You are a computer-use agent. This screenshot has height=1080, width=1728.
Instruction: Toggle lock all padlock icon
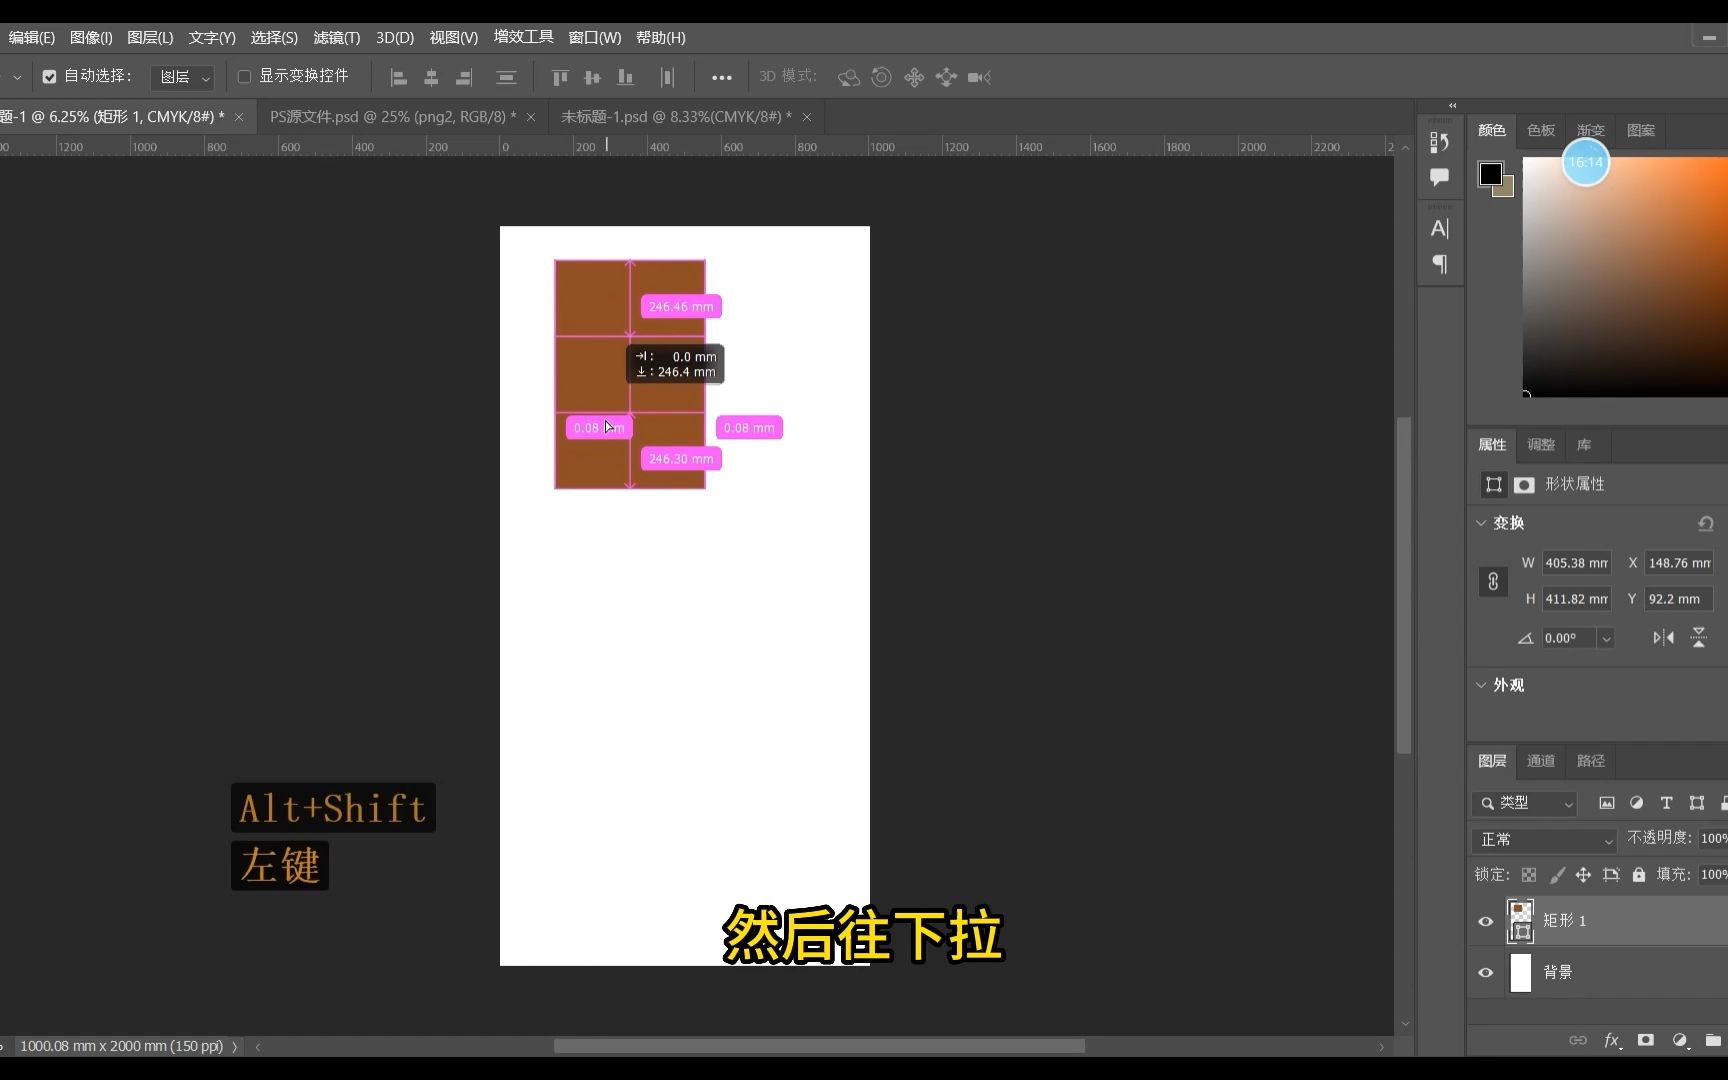coord(1639,875)
